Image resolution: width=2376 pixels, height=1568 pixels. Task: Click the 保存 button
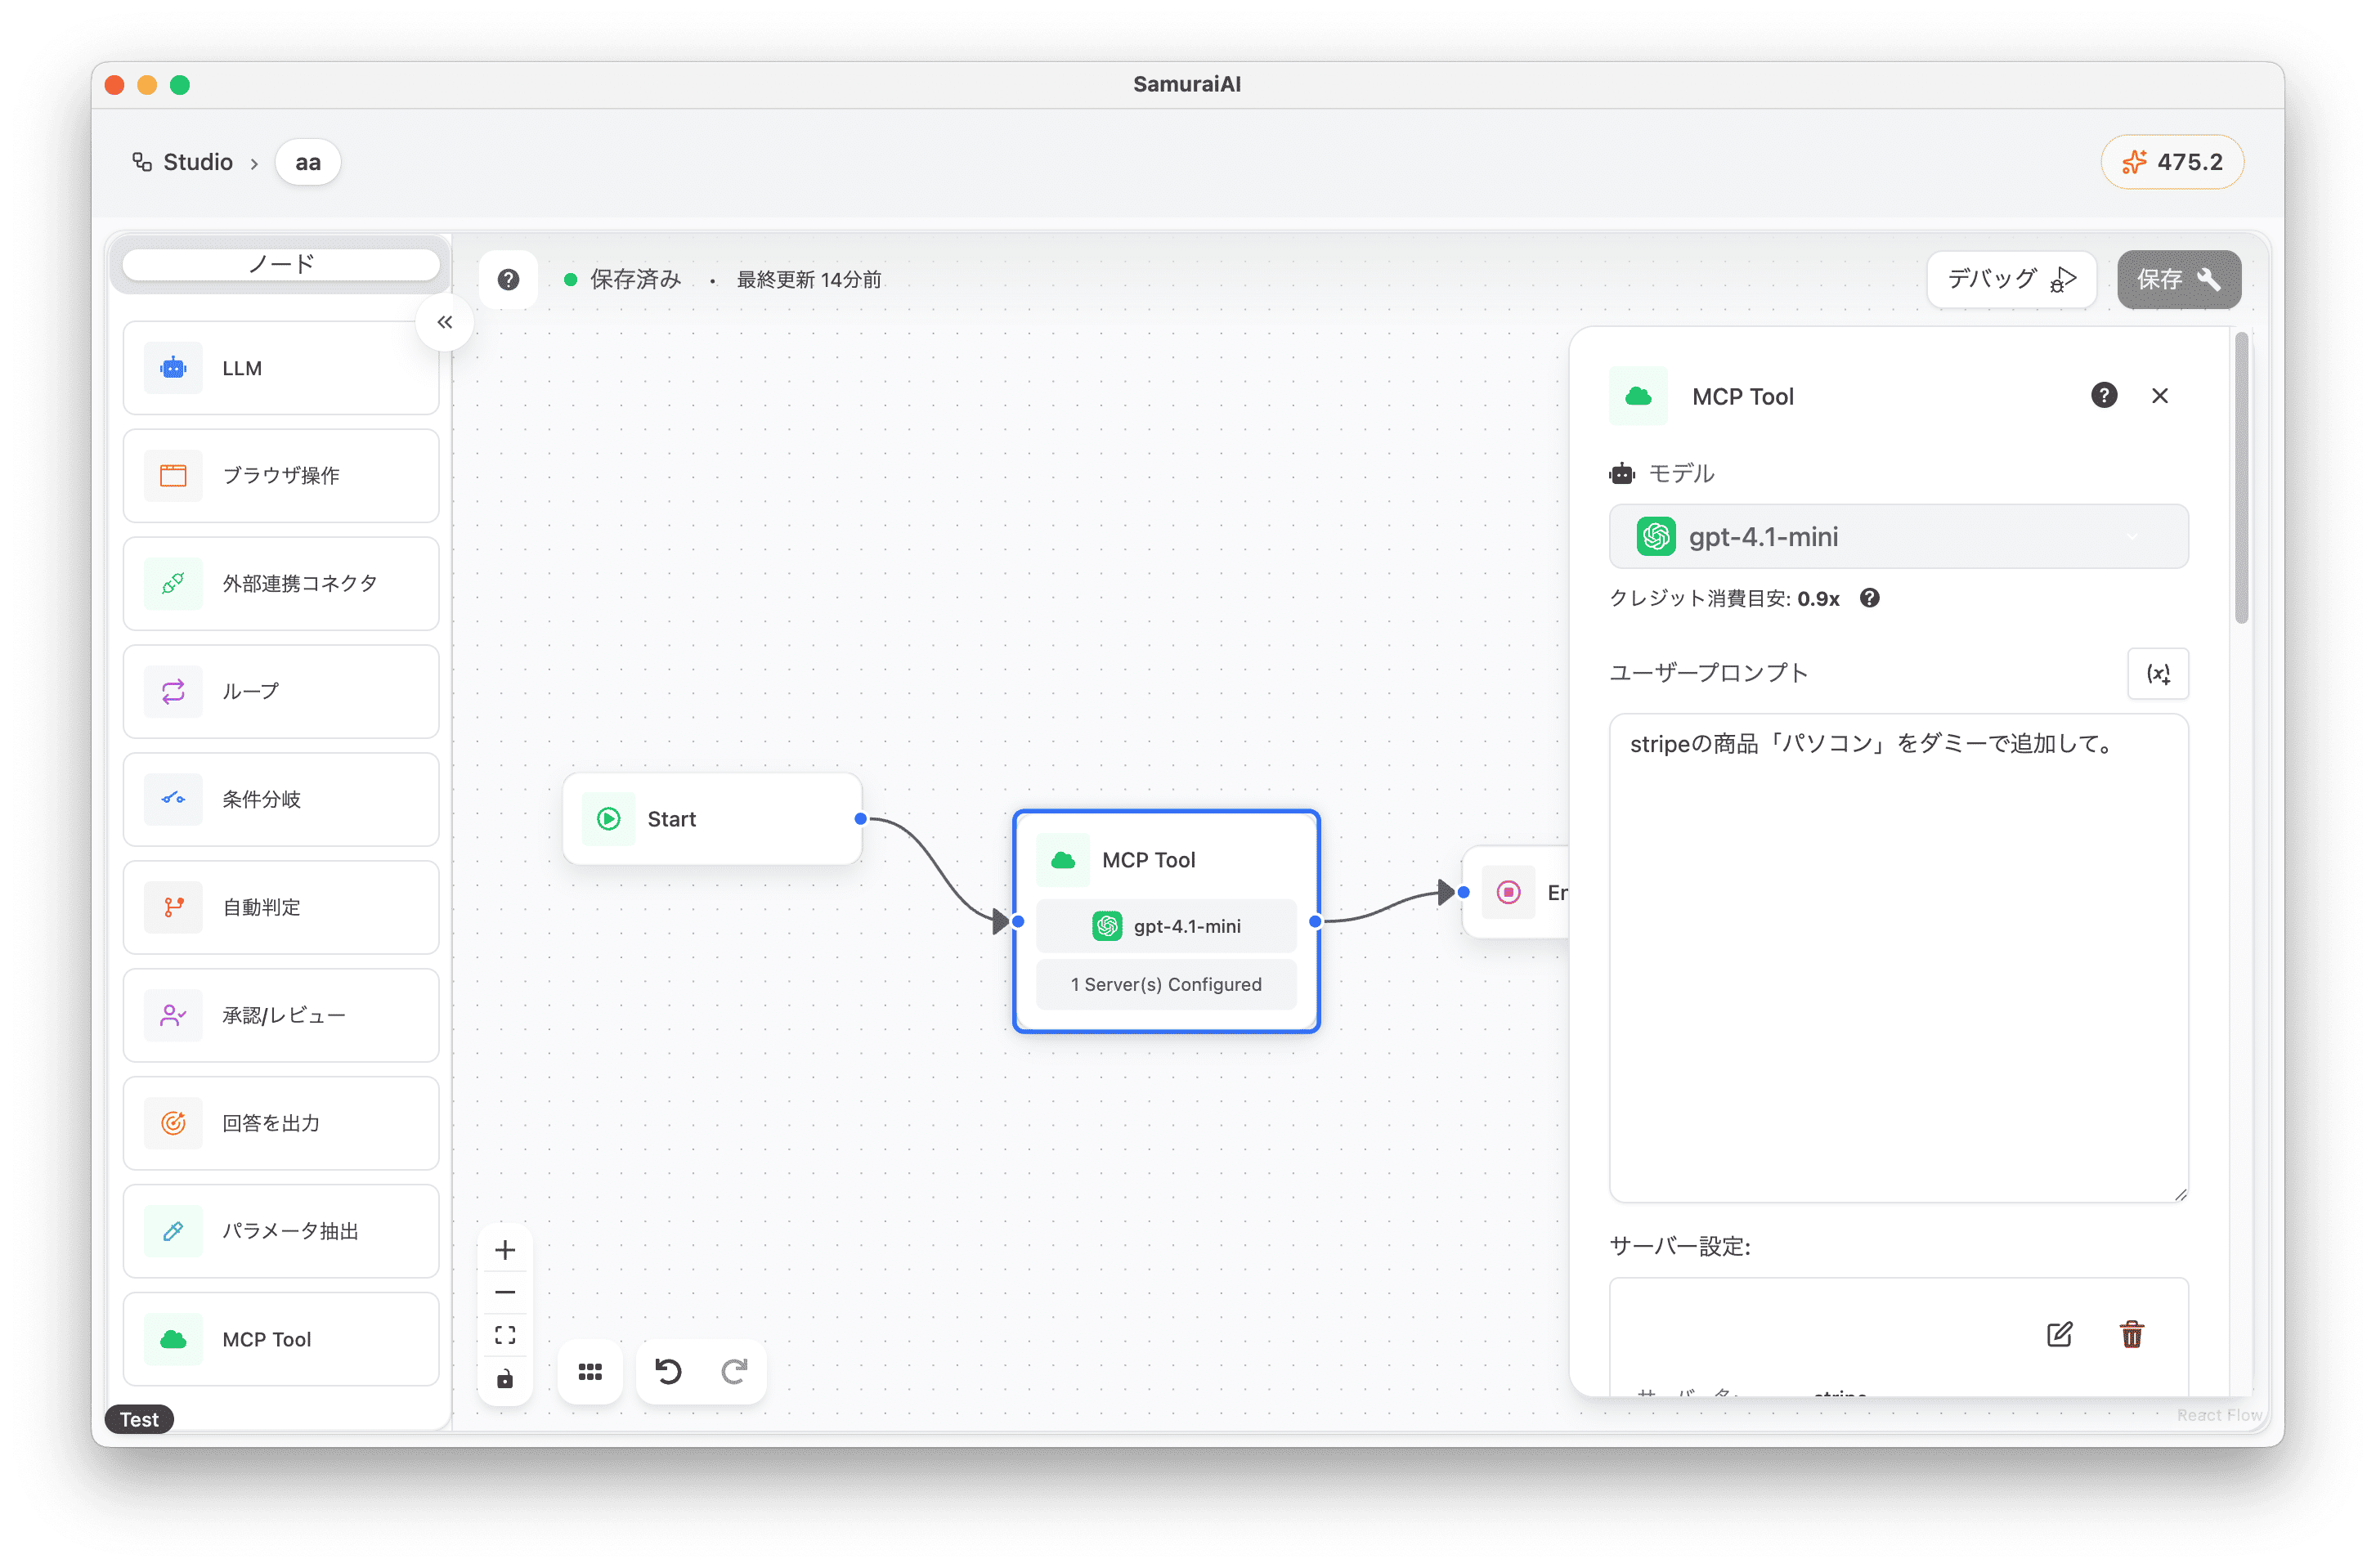click(2178, 279)
